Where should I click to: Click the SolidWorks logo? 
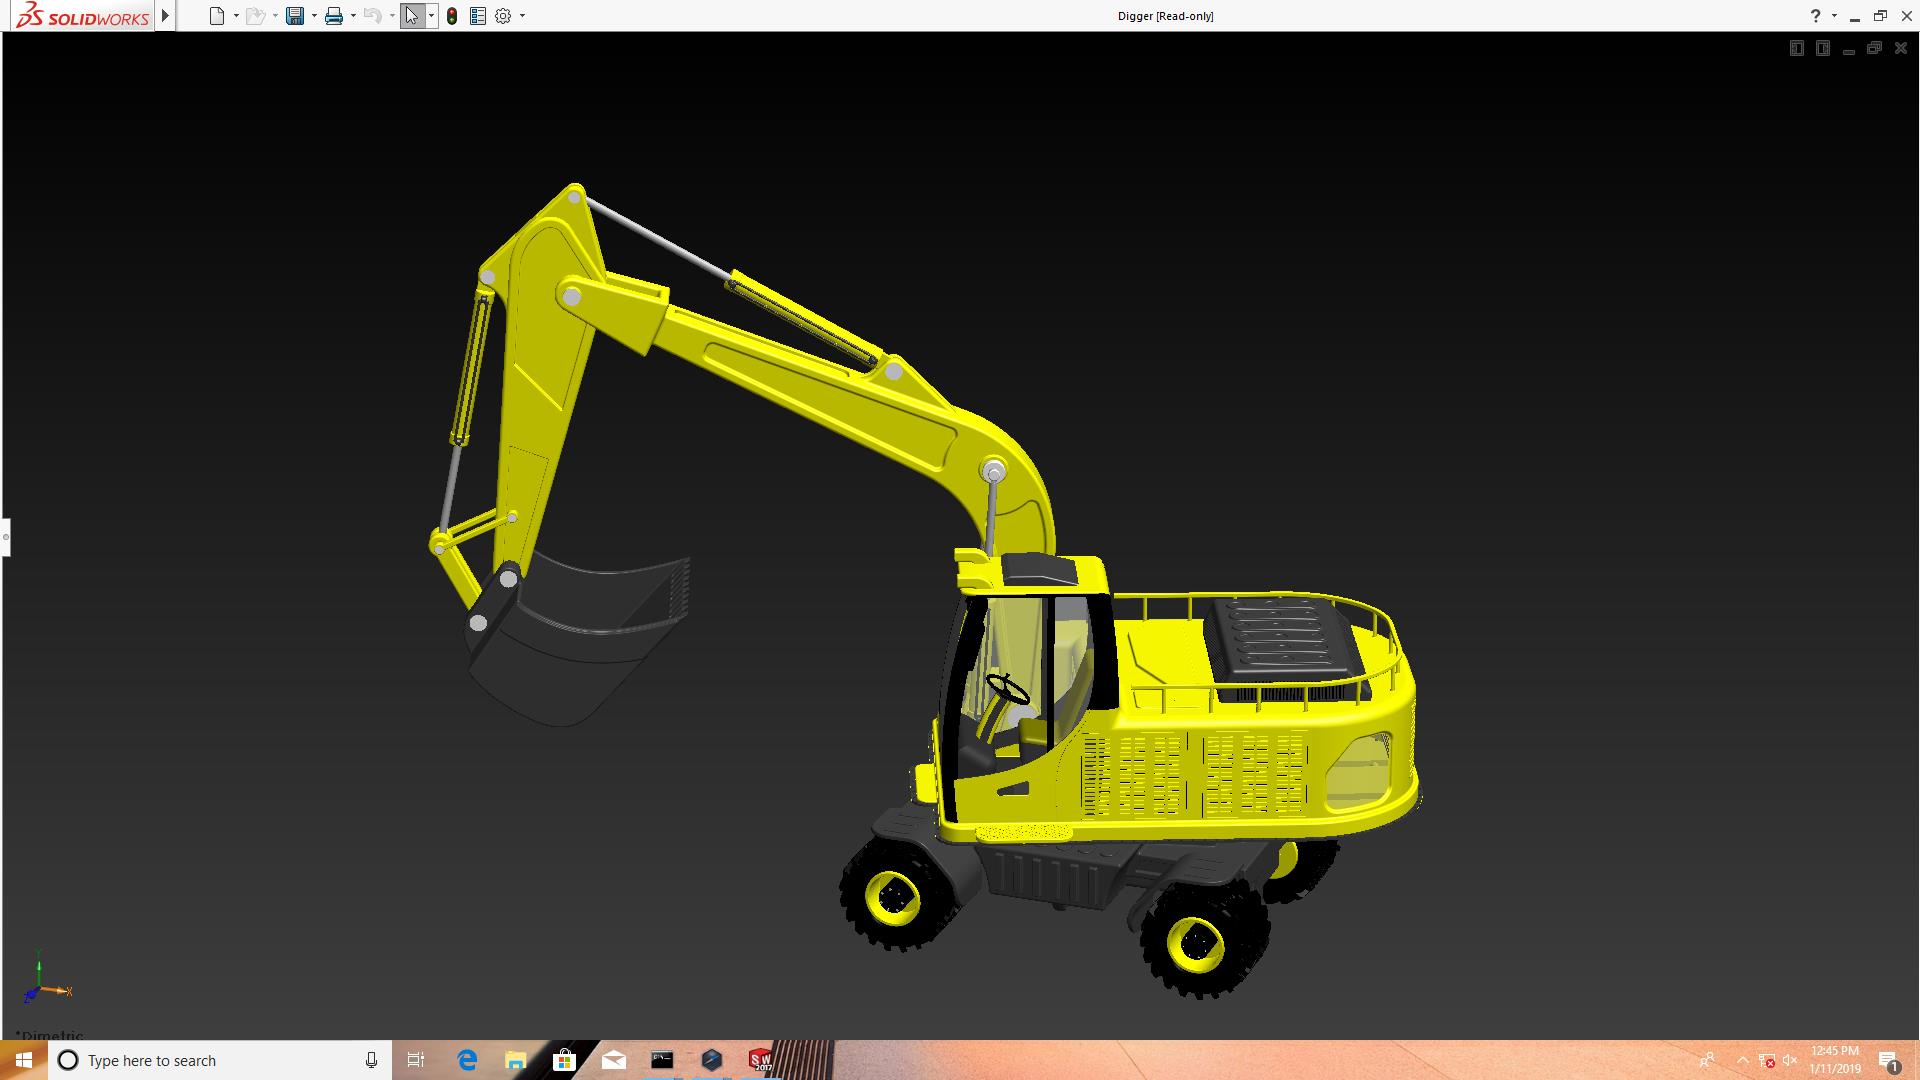(82, 16)
